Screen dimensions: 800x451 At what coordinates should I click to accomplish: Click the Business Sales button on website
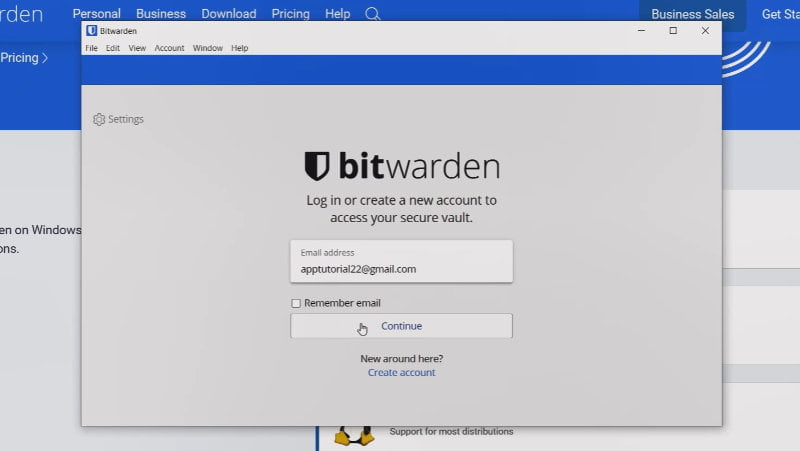(x=692, y=14)
